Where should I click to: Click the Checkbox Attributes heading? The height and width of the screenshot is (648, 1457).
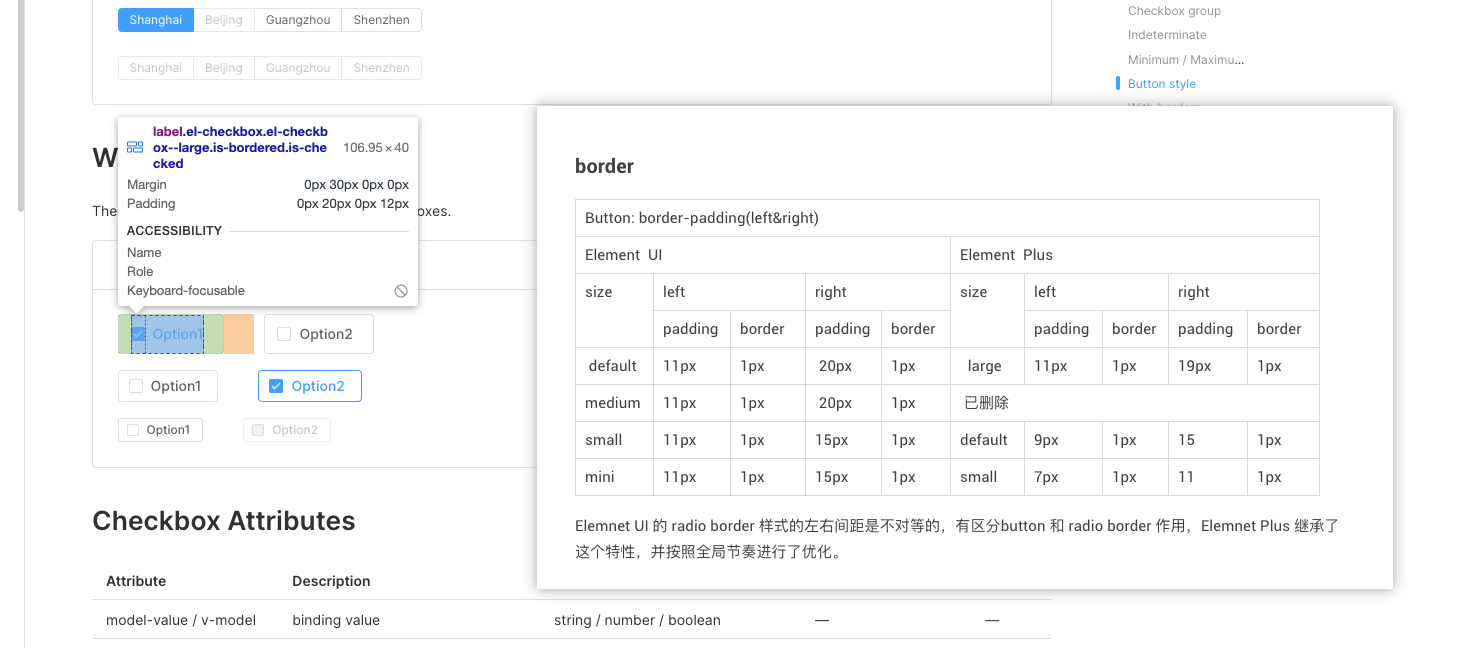pyautogui.click(x=224, y=521)
